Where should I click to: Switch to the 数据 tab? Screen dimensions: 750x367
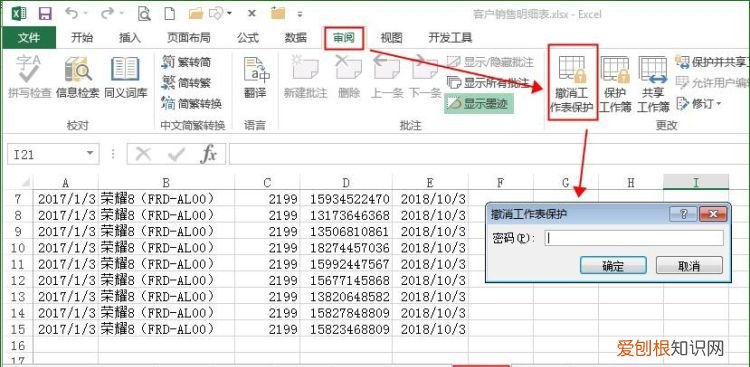click(296, 37)
